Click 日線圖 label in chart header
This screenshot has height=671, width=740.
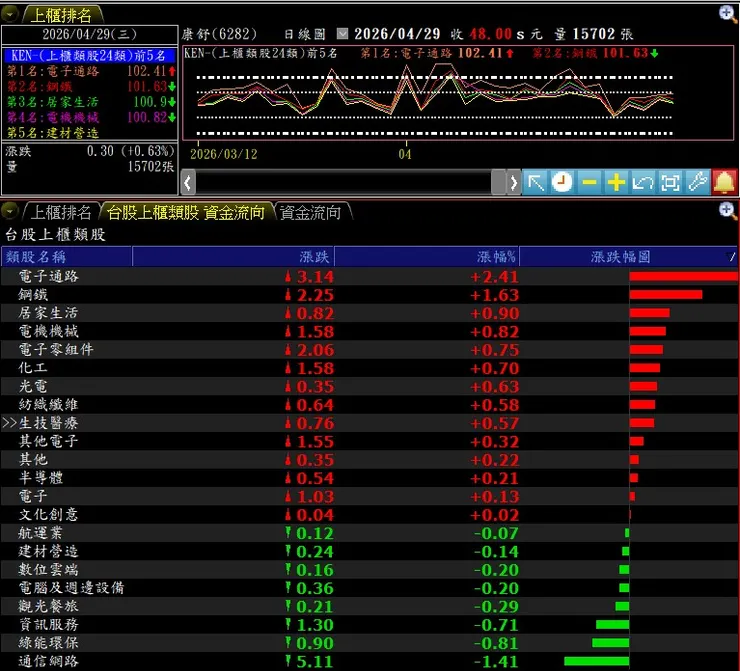point(305,34)
